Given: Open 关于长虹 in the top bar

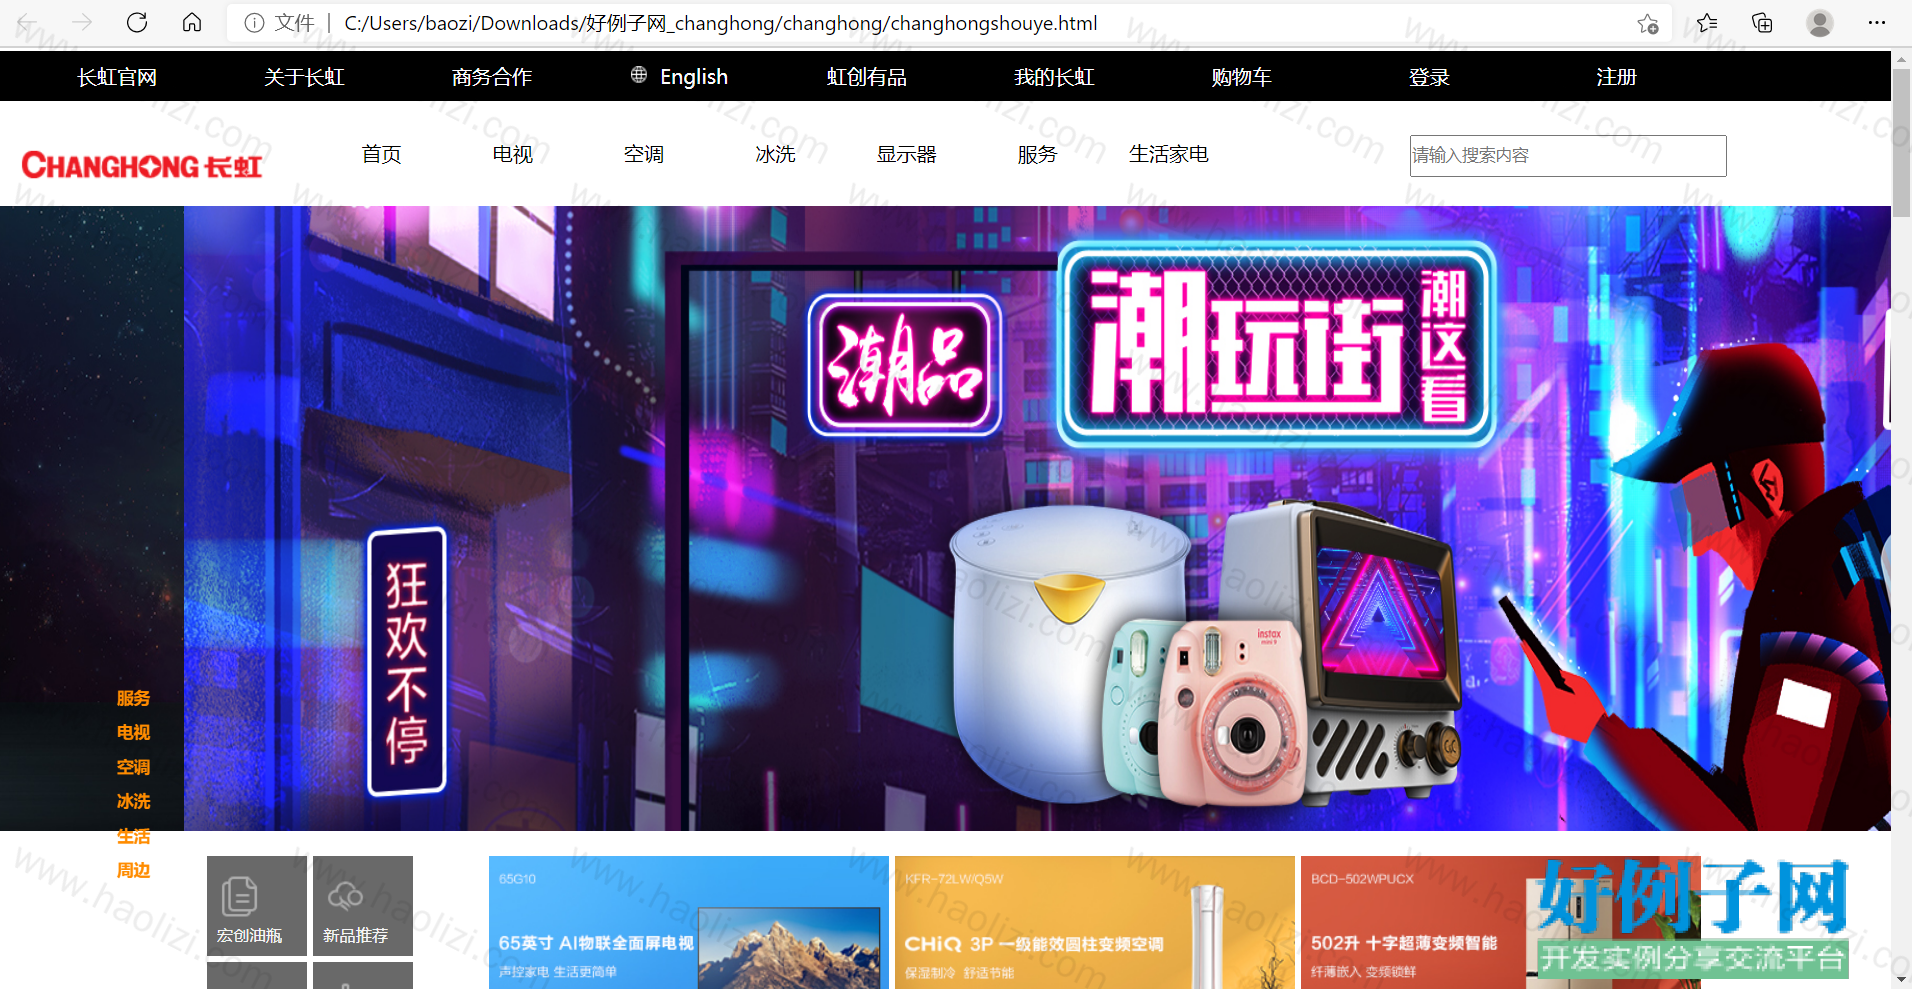Looking at the screenshot, I should [304, 77].
